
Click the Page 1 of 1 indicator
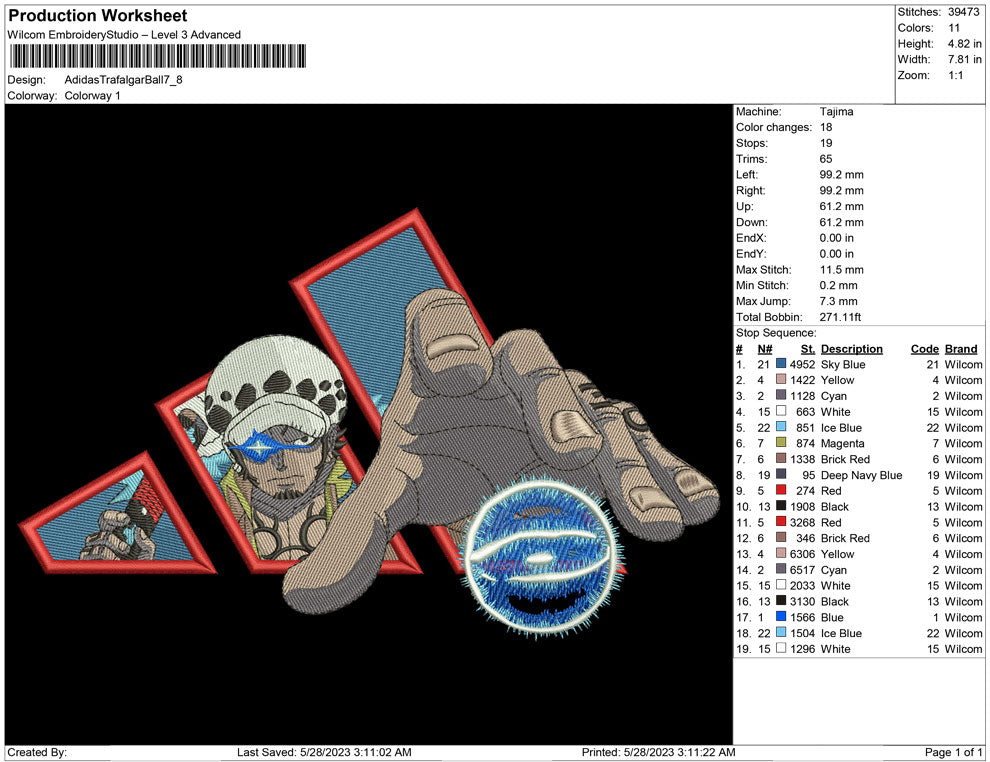click(953, 752)
